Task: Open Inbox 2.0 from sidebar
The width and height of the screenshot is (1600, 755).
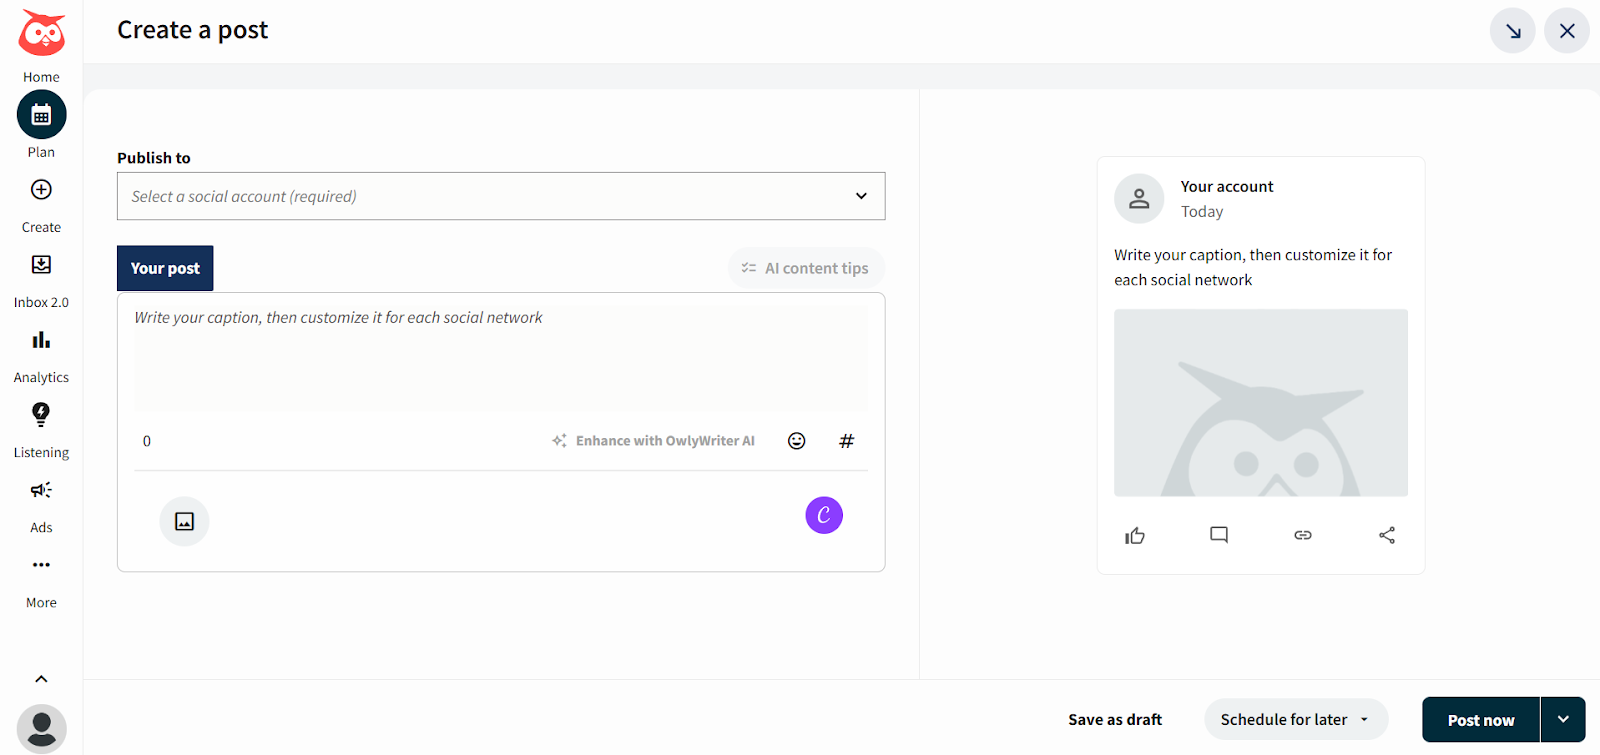Action: click(x=41, y=265)
